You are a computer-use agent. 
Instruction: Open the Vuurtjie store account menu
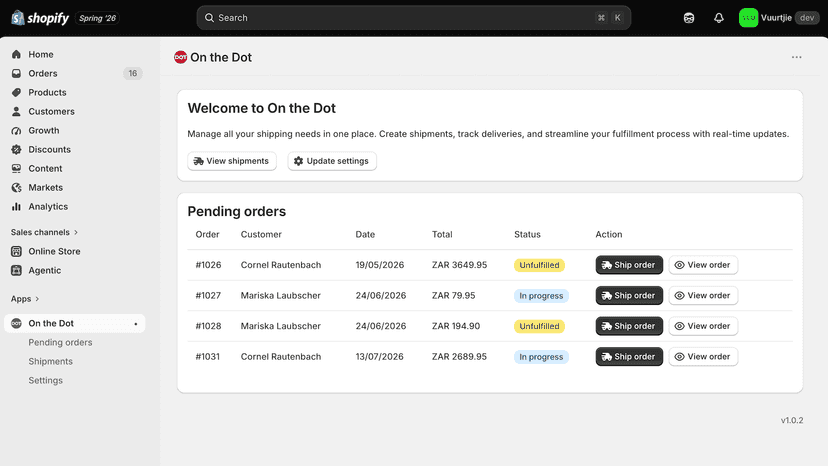pos(779,18)
